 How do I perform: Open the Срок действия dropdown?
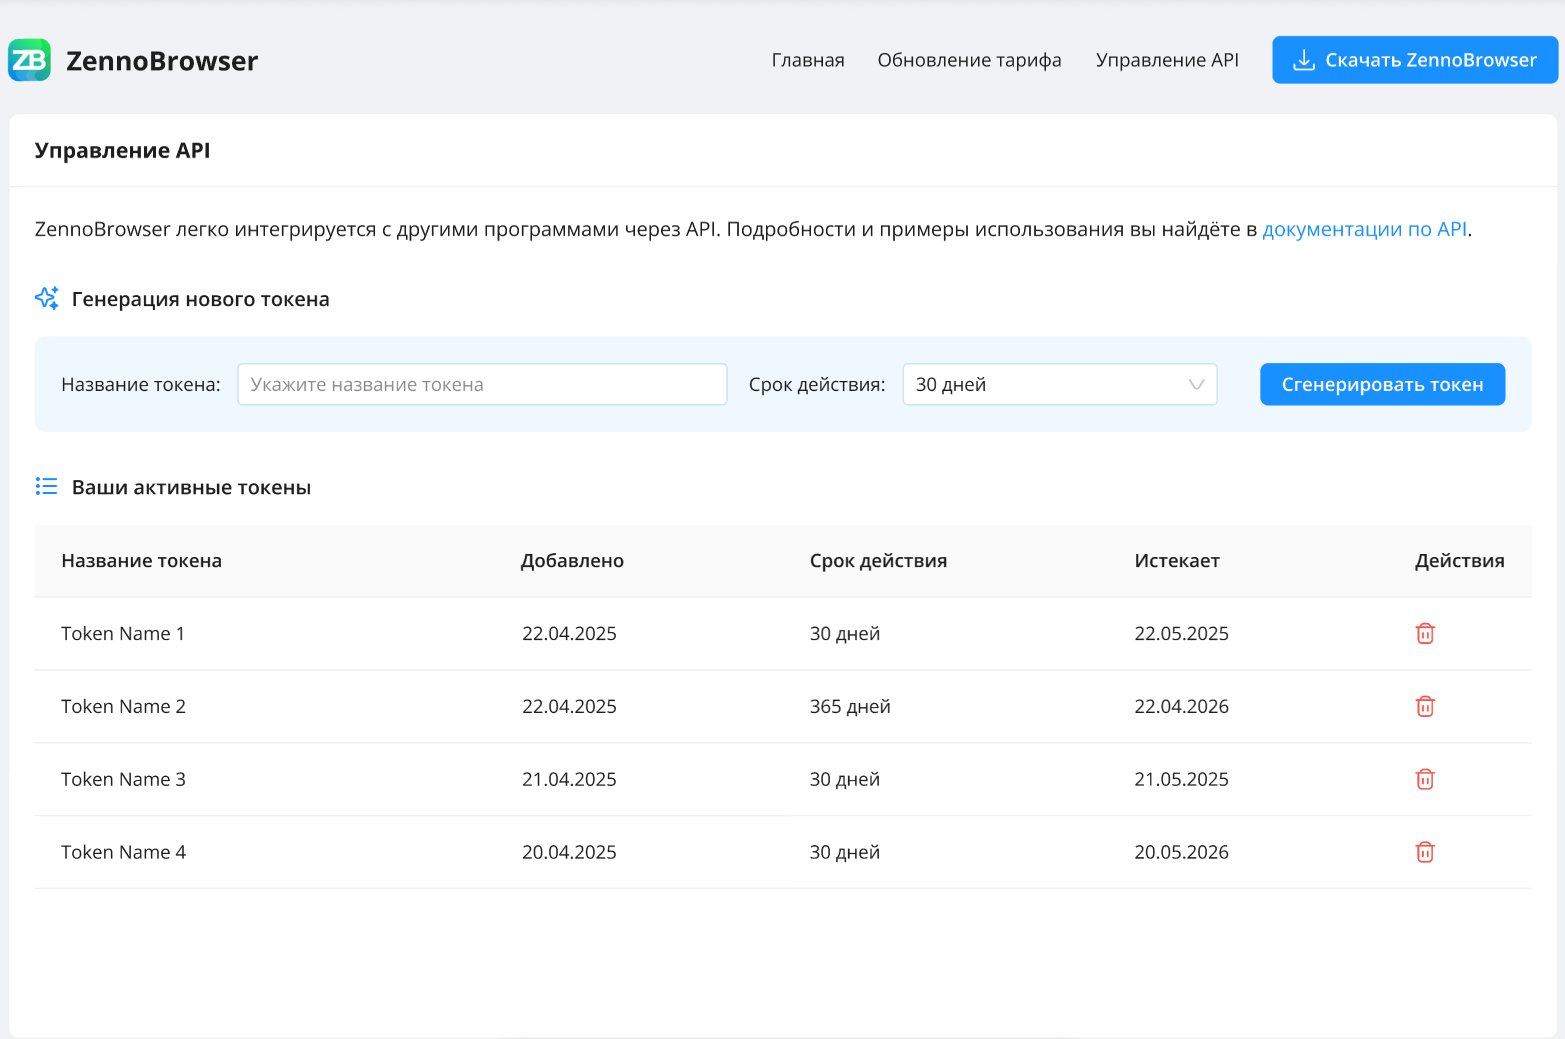point(1058,385)
